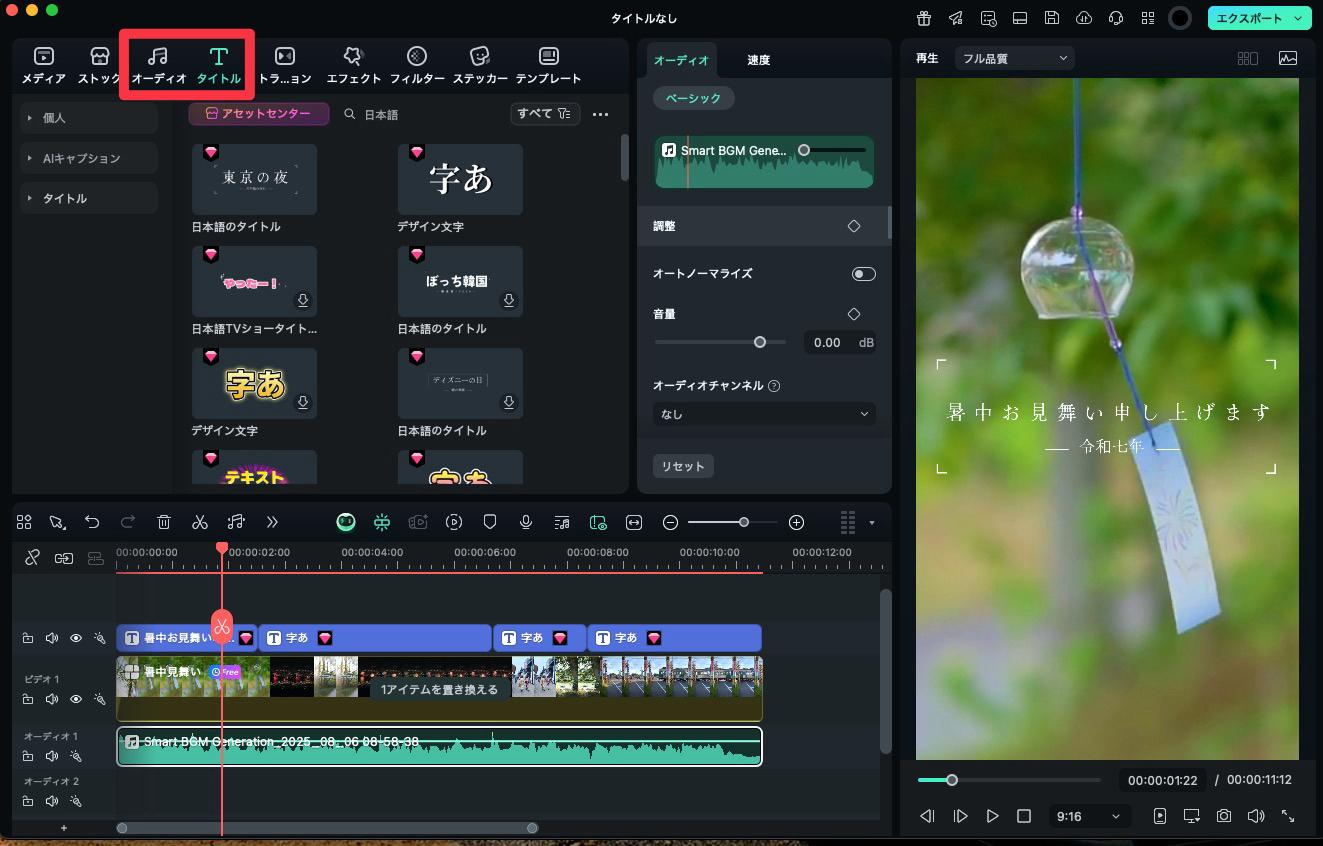
Task: Delete selected clip with the trash icon
Action: 164,522
